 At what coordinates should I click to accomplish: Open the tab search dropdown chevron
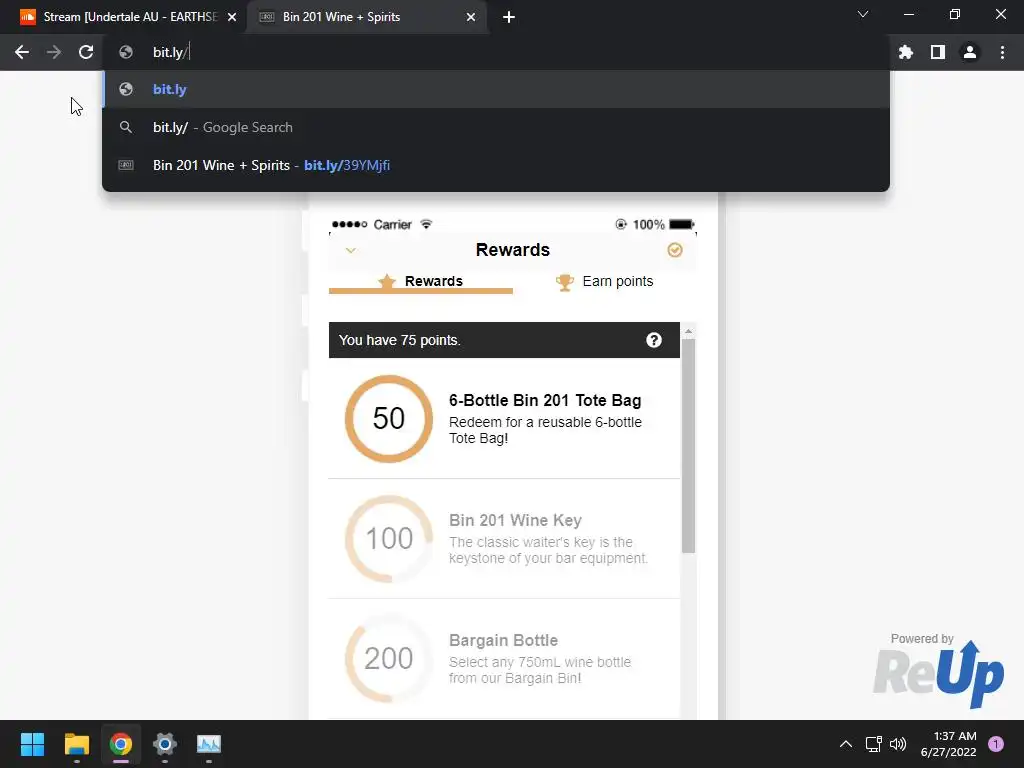pos(862,14)
